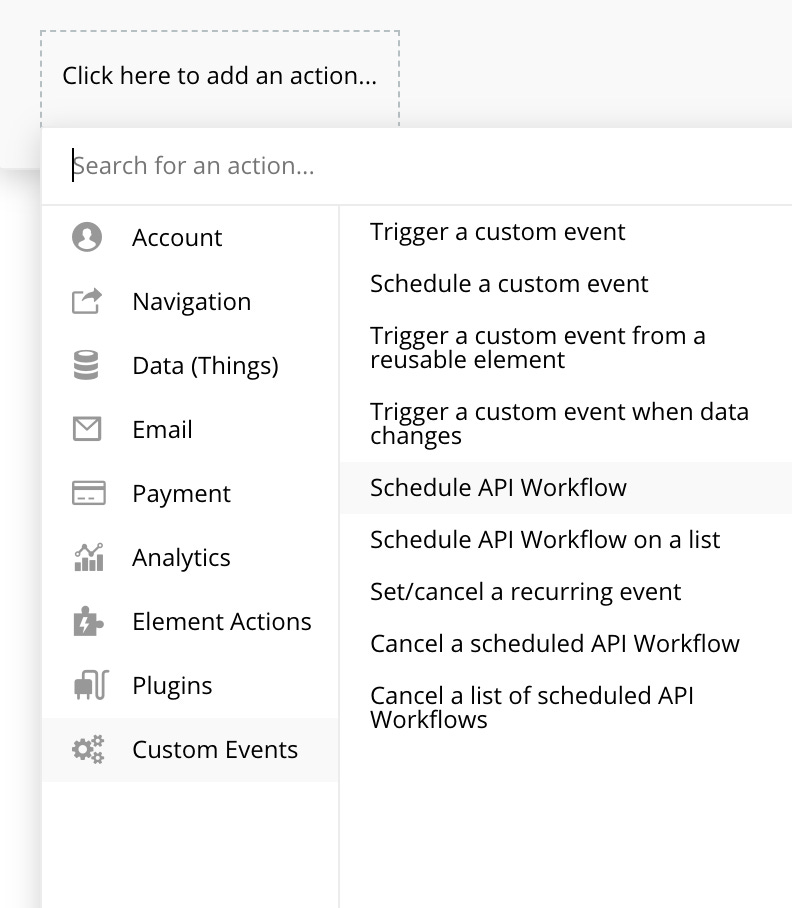Select the Email category

tap(190, 430)
